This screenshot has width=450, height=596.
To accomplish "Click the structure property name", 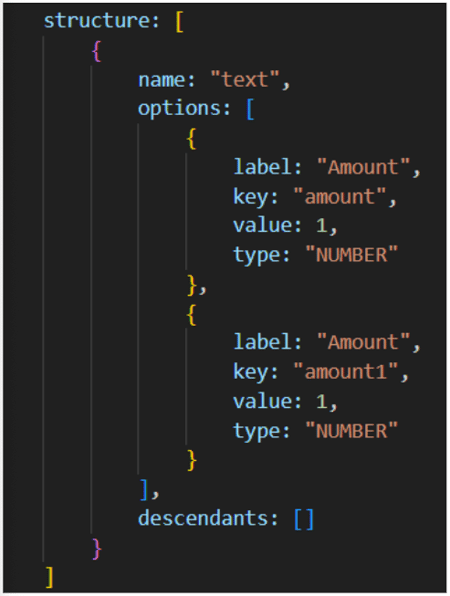I will 97,21.
